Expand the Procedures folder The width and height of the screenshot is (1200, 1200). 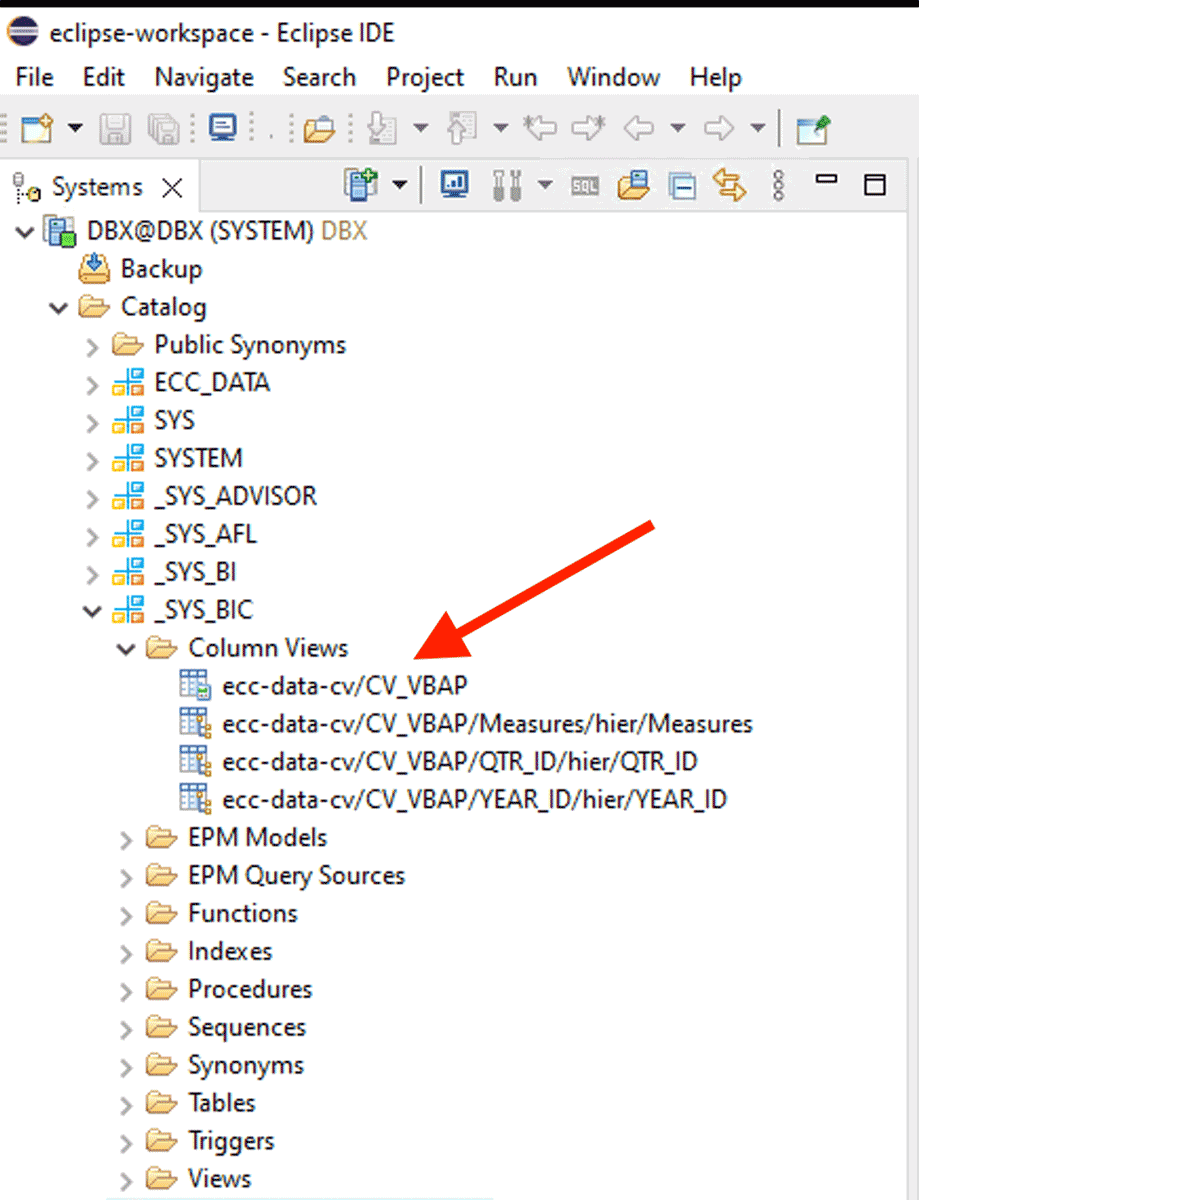pyautogui.click(x=126, y=992)
